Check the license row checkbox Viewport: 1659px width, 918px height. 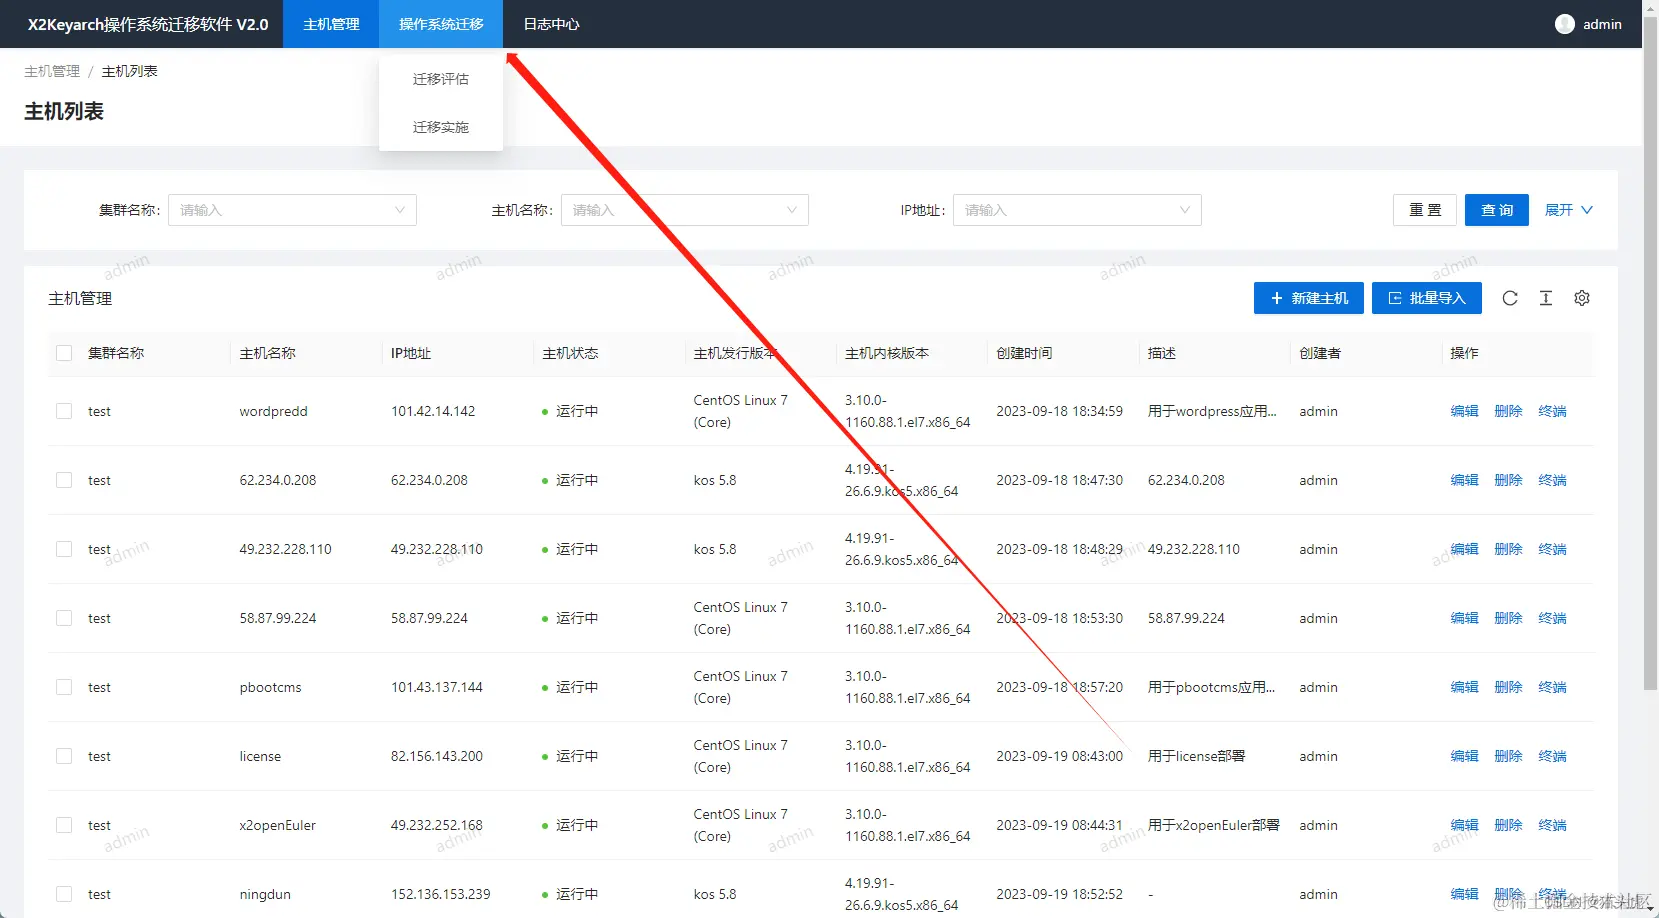click(x=64, y=756)
